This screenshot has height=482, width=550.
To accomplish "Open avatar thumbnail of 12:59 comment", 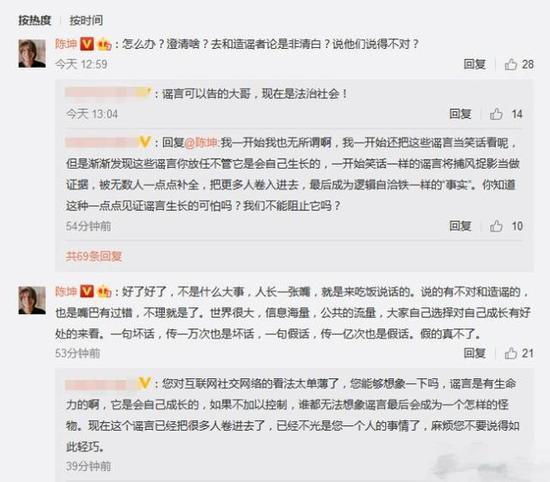I will tap(32, 53).
